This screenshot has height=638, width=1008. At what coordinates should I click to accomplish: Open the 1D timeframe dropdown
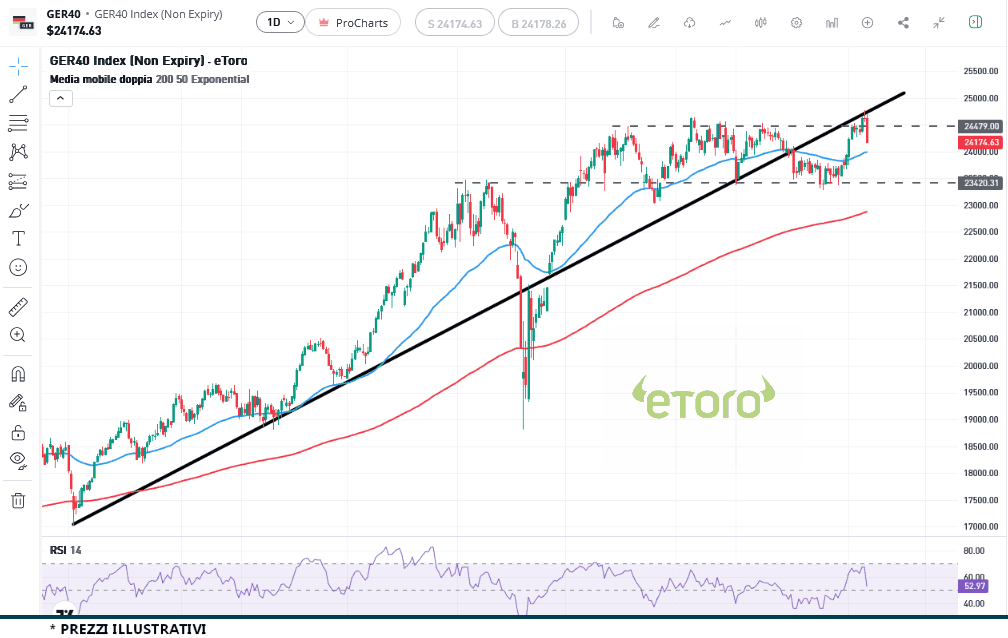point(280,22)
